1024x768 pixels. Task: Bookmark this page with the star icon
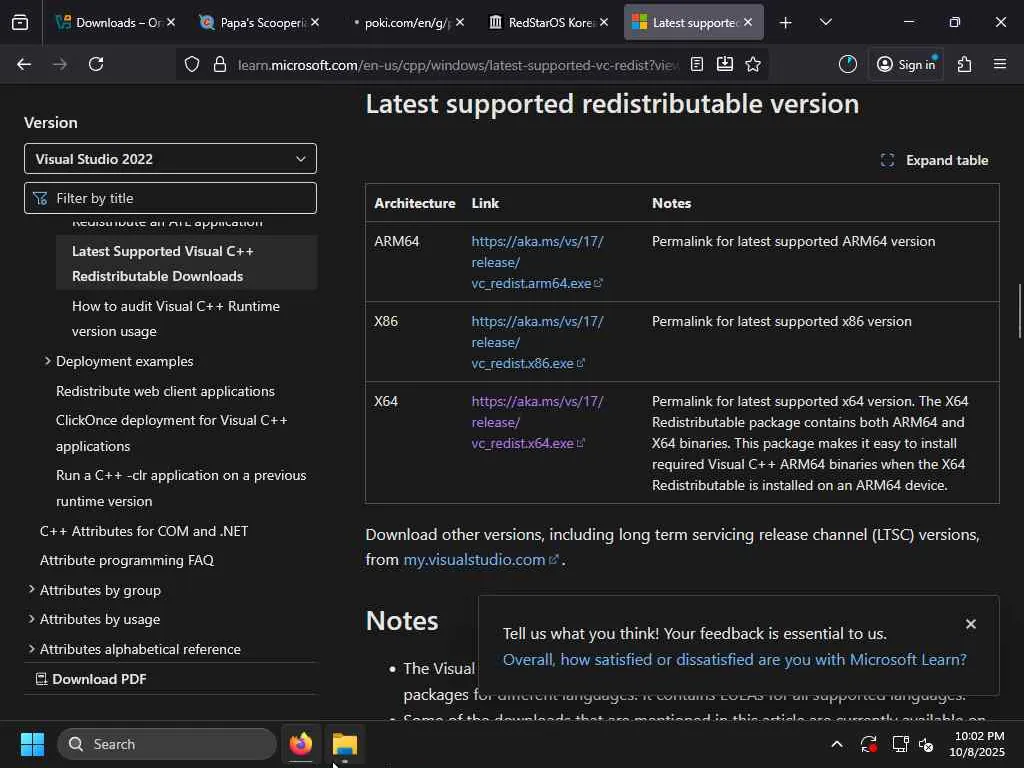753,64
